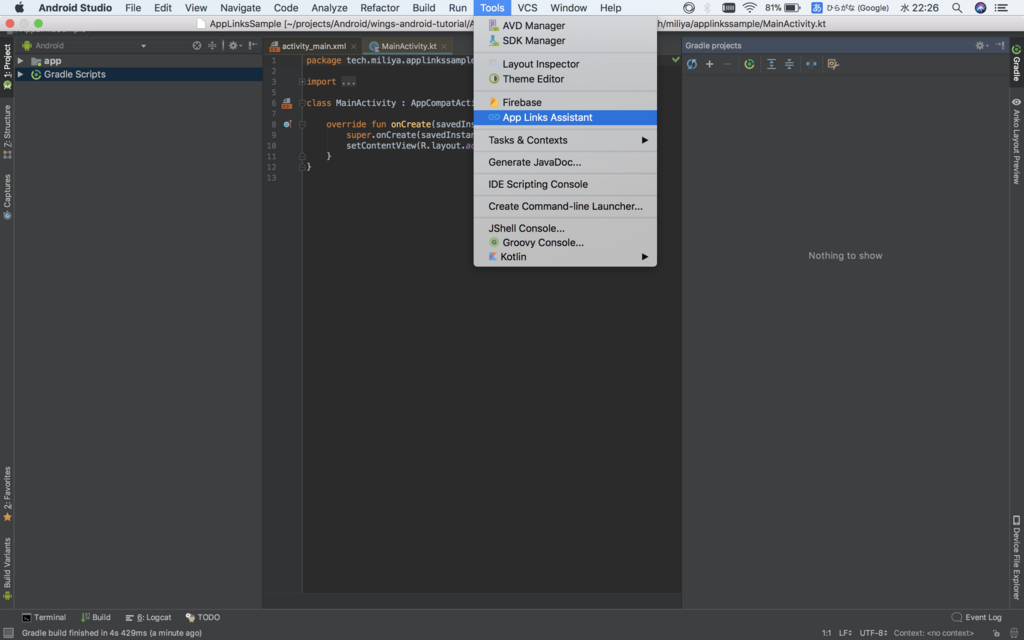Image resolution: width=1024 pixels, height=640 pixels.
Task: Open 1: Project side tab
Action: (7, 67)
